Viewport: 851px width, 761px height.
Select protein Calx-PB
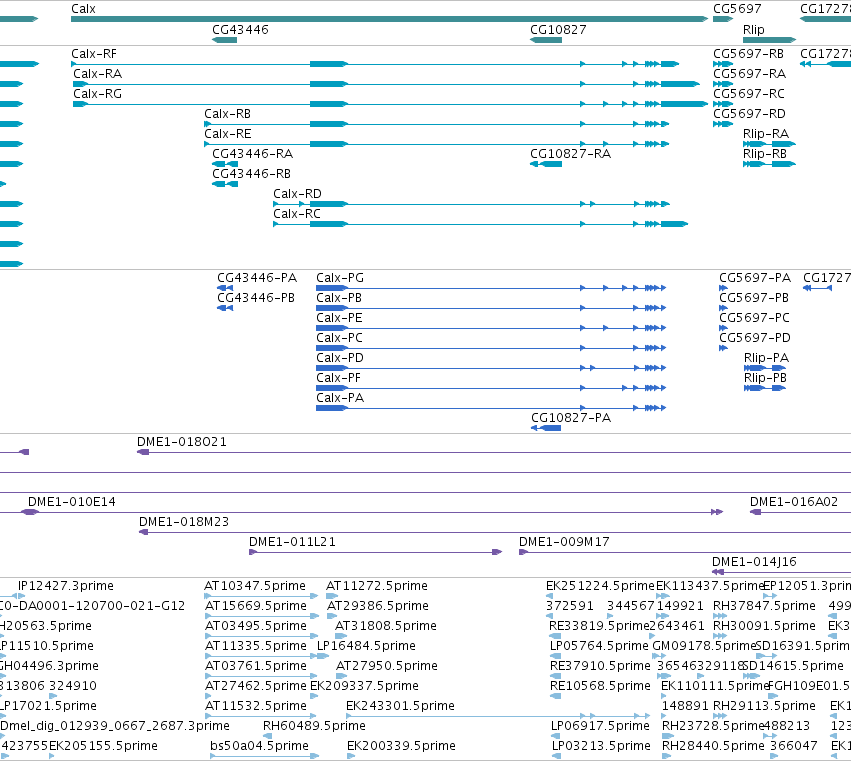click(x=339, y=298)
